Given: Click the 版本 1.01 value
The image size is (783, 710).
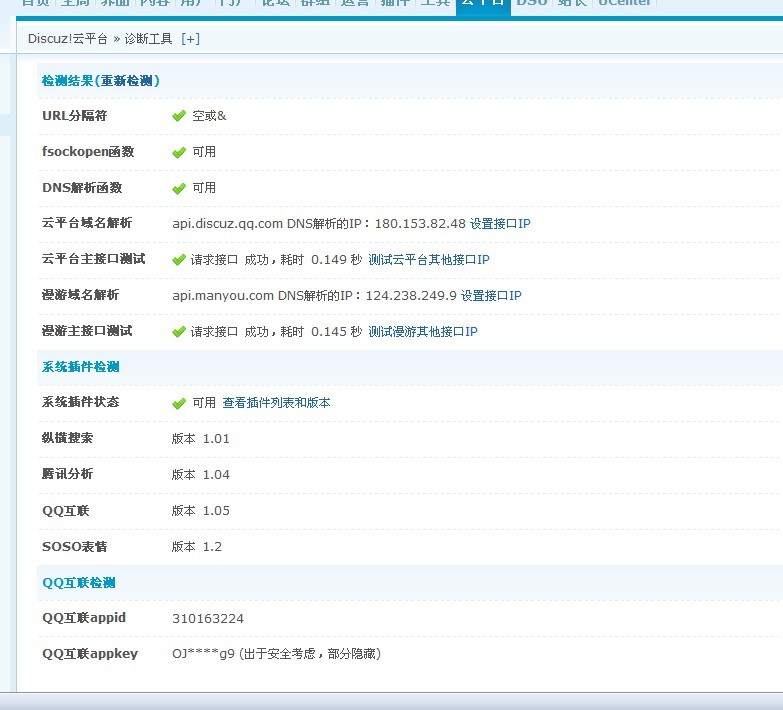Looking at the screenshot, I should [x=200, y=439].
